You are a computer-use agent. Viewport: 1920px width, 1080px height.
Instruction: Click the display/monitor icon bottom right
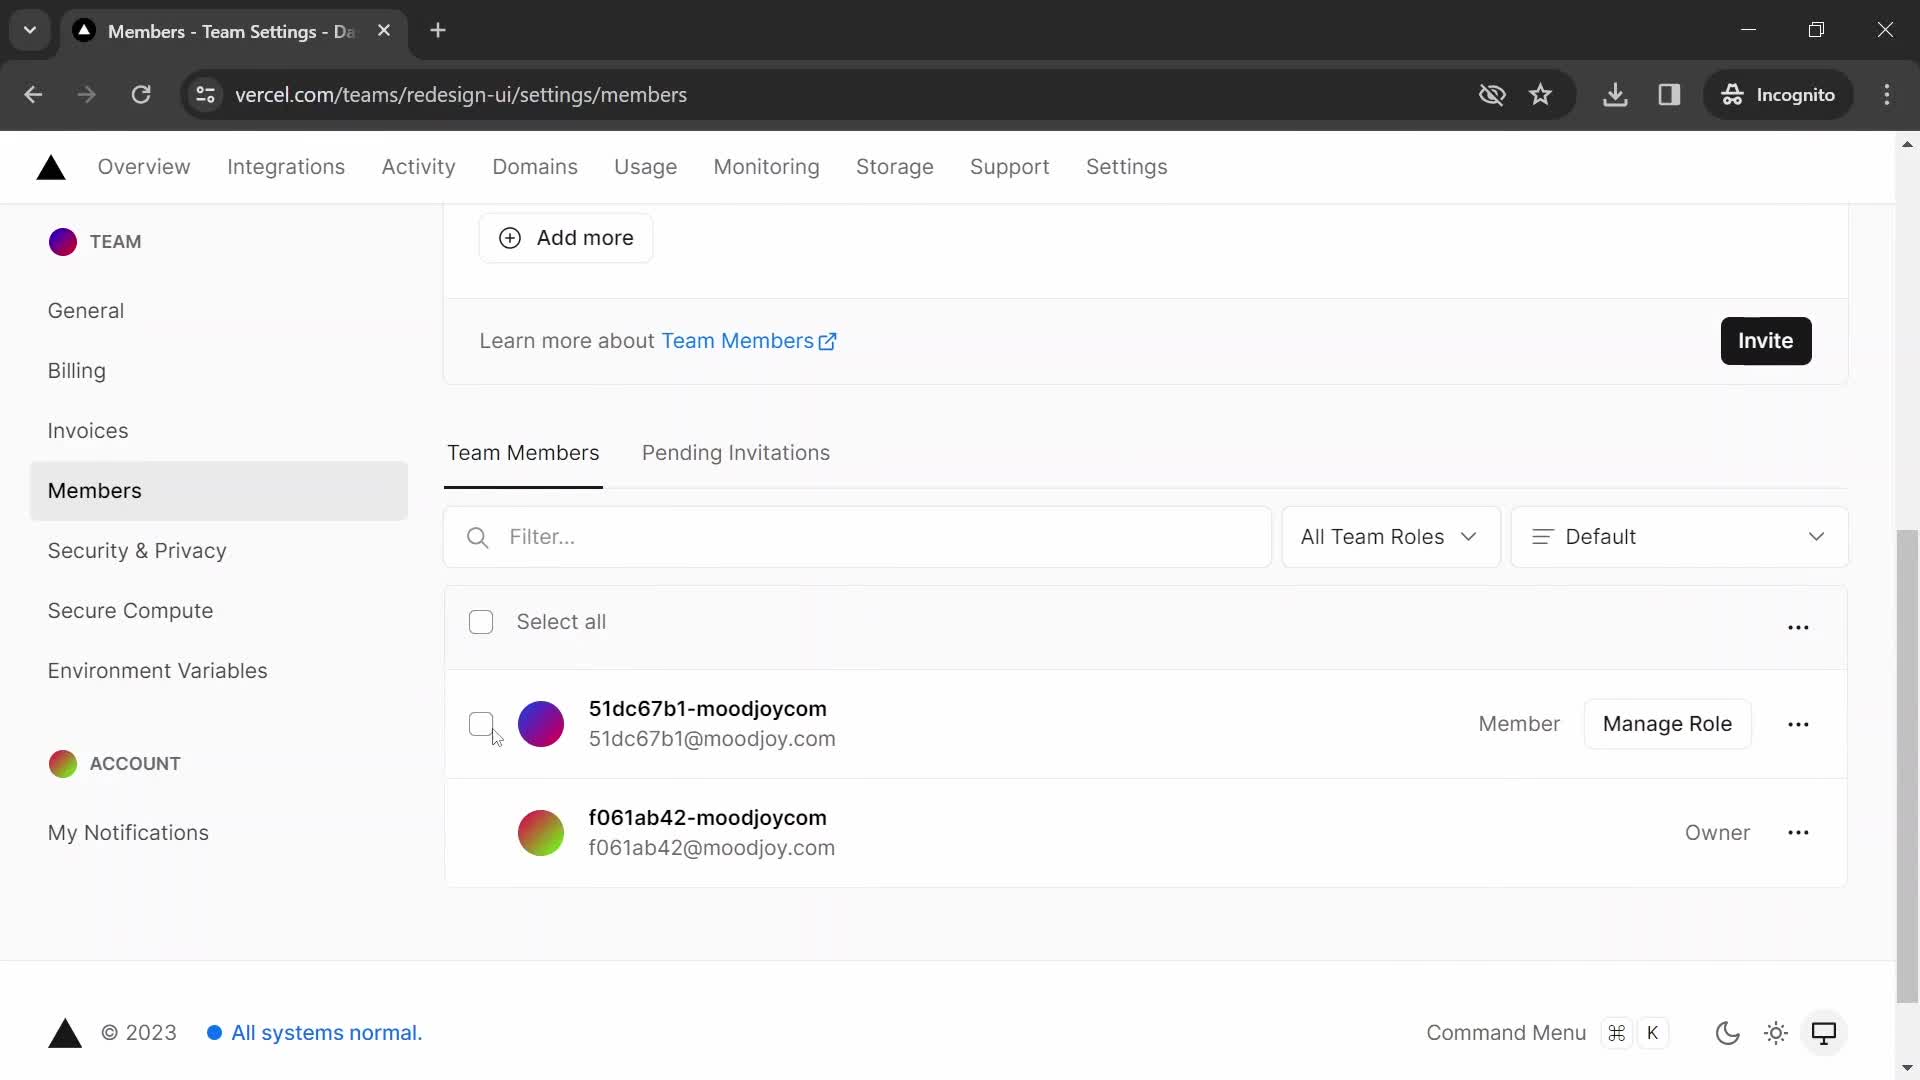click(1825, 1033)
